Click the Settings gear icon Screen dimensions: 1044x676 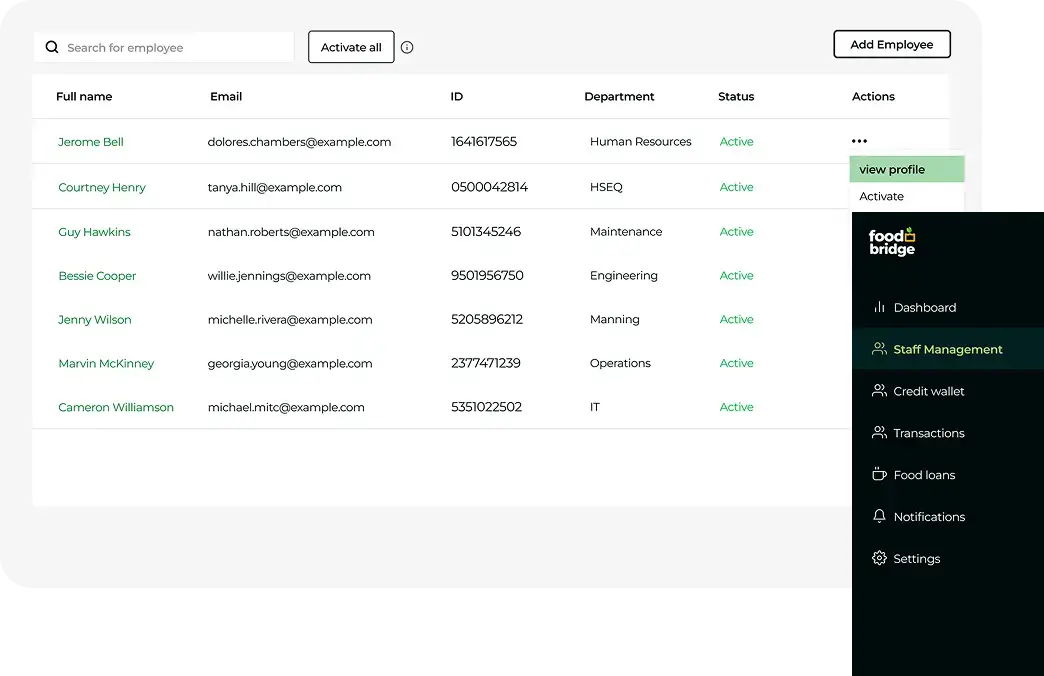pyautogui.click(x=879, y=559)
